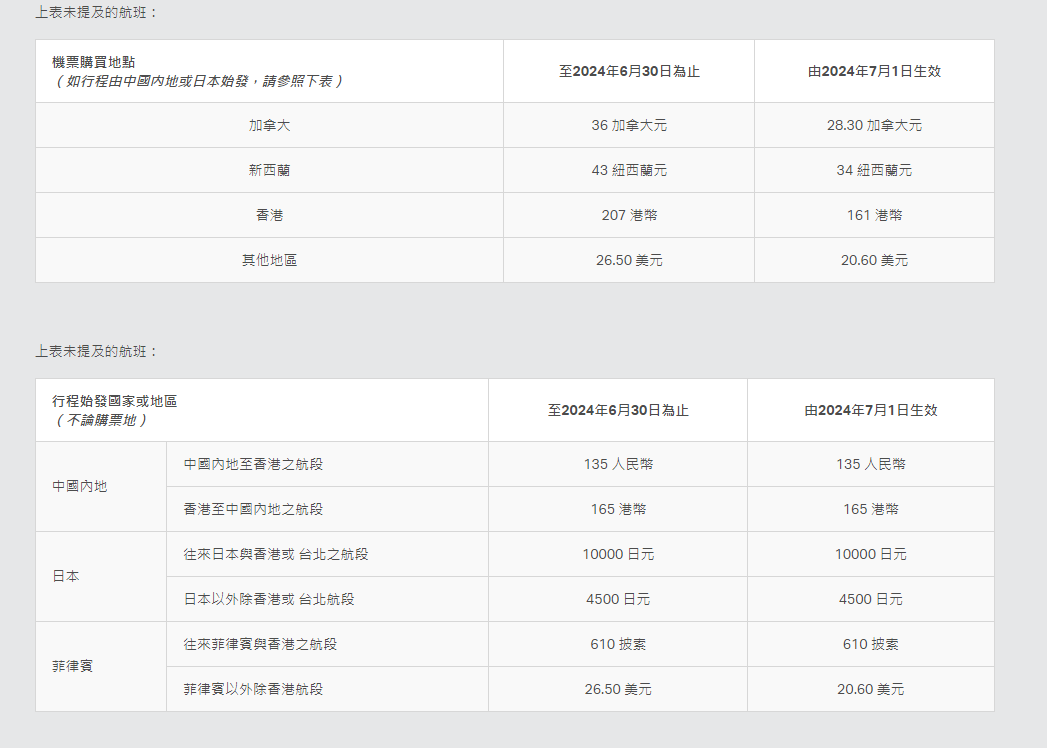Image resolution: width=1047 pixels, height=748 pixels.
Task: Click the 行程始發國家或地區 table header
Action: (x=115, y=401)
